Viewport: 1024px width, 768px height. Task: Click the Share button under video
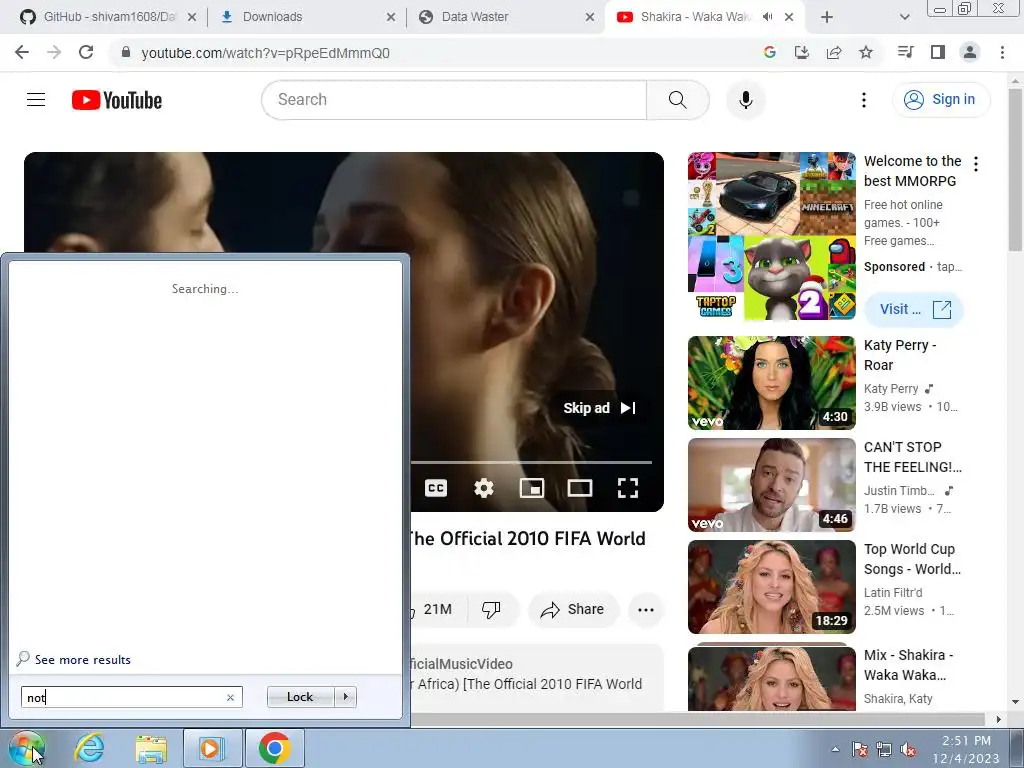(573, 609)
